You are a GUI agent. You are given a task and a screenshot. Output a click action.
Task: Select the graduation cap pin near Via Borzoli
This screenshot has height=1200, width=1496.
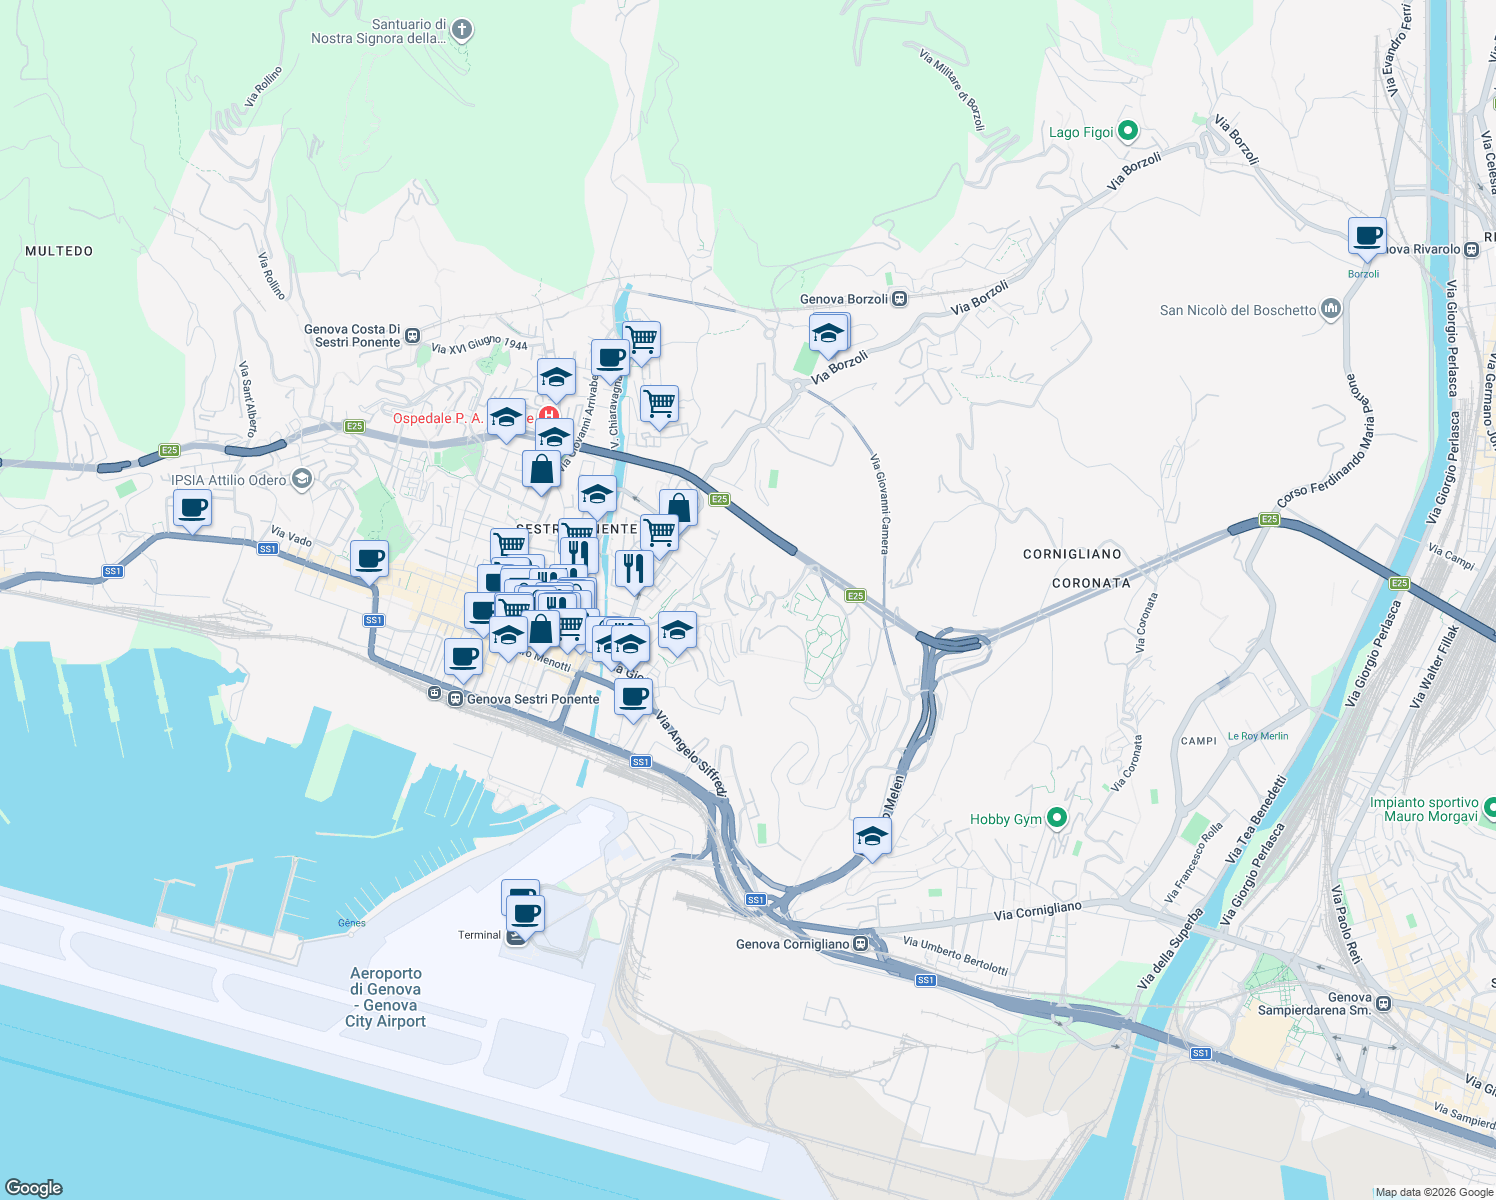pyautogui.click(x=828, y=333)
